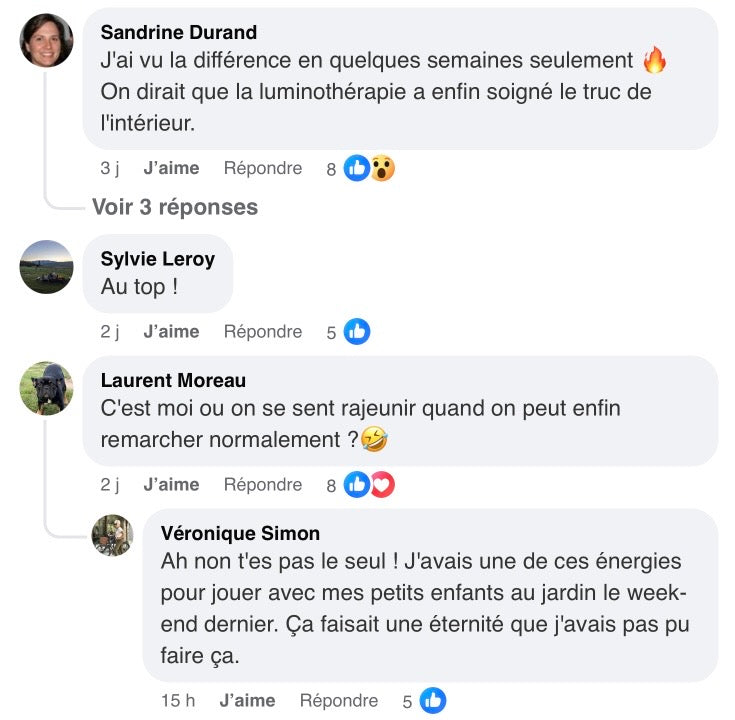Screen dimensions: 735x720
Task: Click Répondre under Sylvie Leroy's comment
Action: (x=262, y=331)
